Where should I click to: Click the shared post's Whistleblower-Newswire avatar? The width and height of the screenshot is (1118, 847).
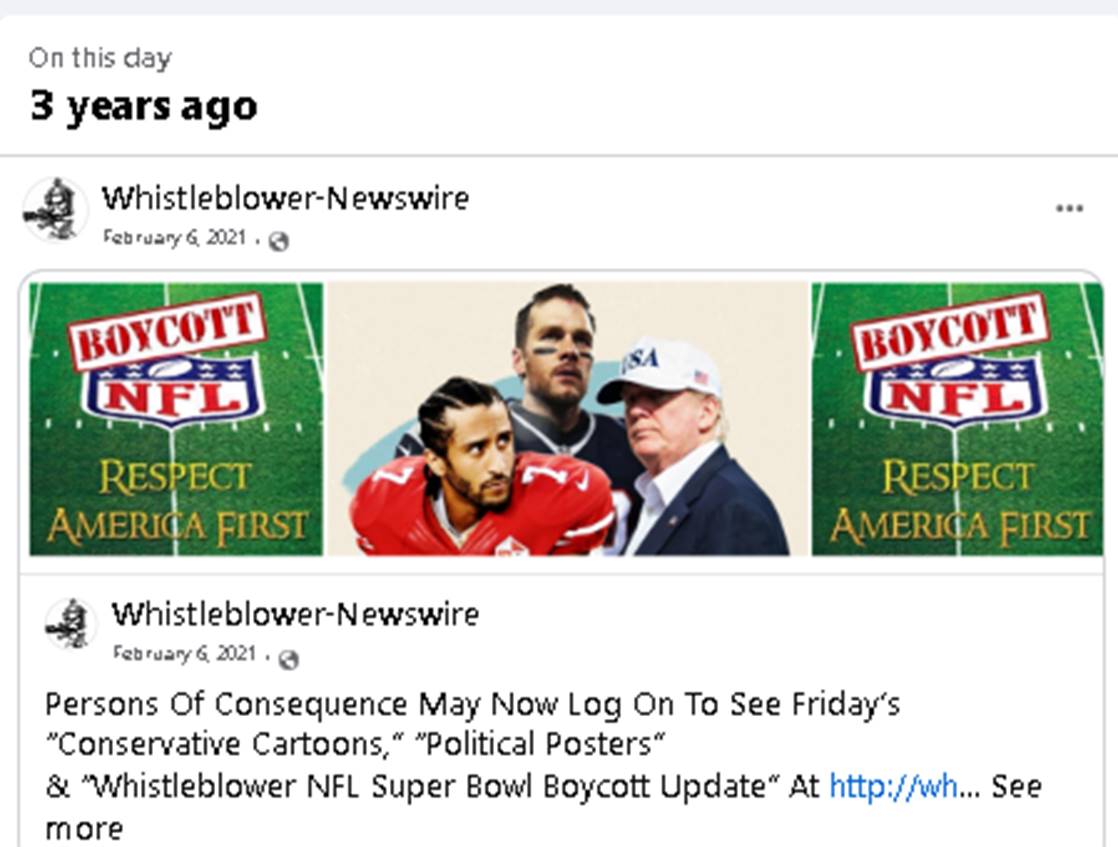pyautogui.click(x=71, y=624)
